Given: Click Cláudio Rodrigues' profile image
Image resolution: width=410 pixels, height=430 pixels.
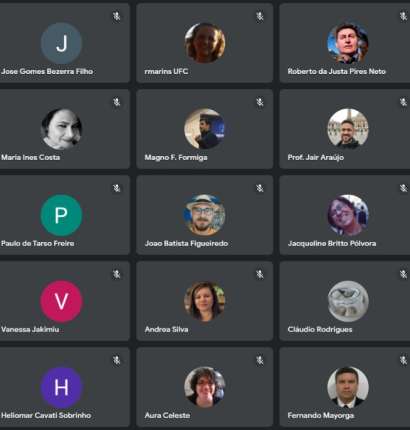Looking at the screenshot, I should pos(348,301).
